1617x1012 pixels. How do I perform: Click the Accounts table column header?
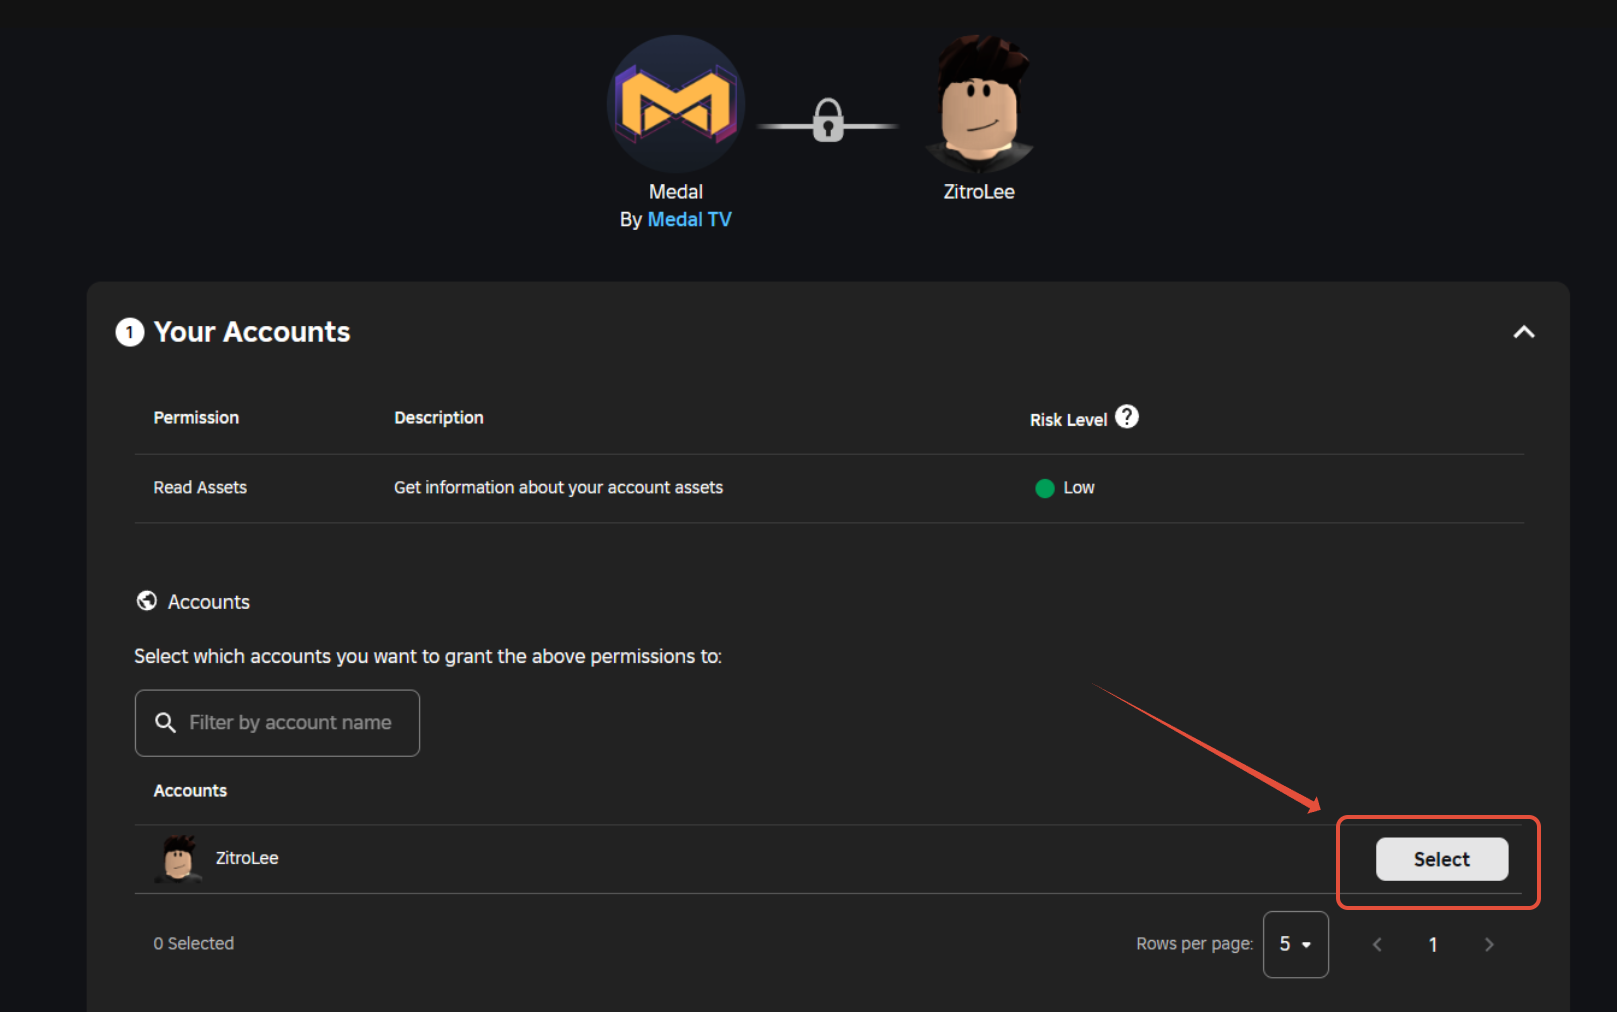click(x=190, y=790)
